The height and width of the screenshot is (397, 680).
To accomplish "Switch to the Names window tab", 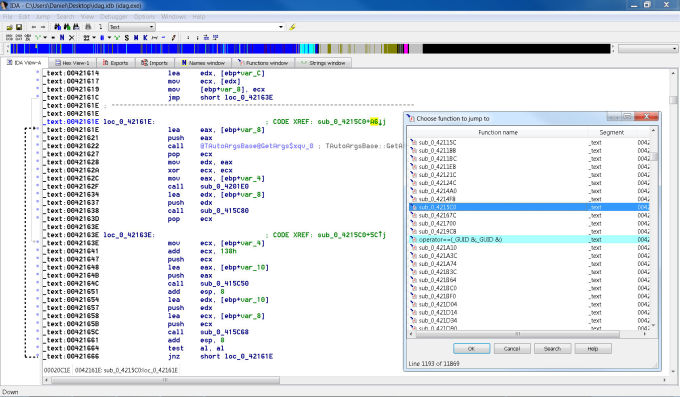I will coord(203,63).
